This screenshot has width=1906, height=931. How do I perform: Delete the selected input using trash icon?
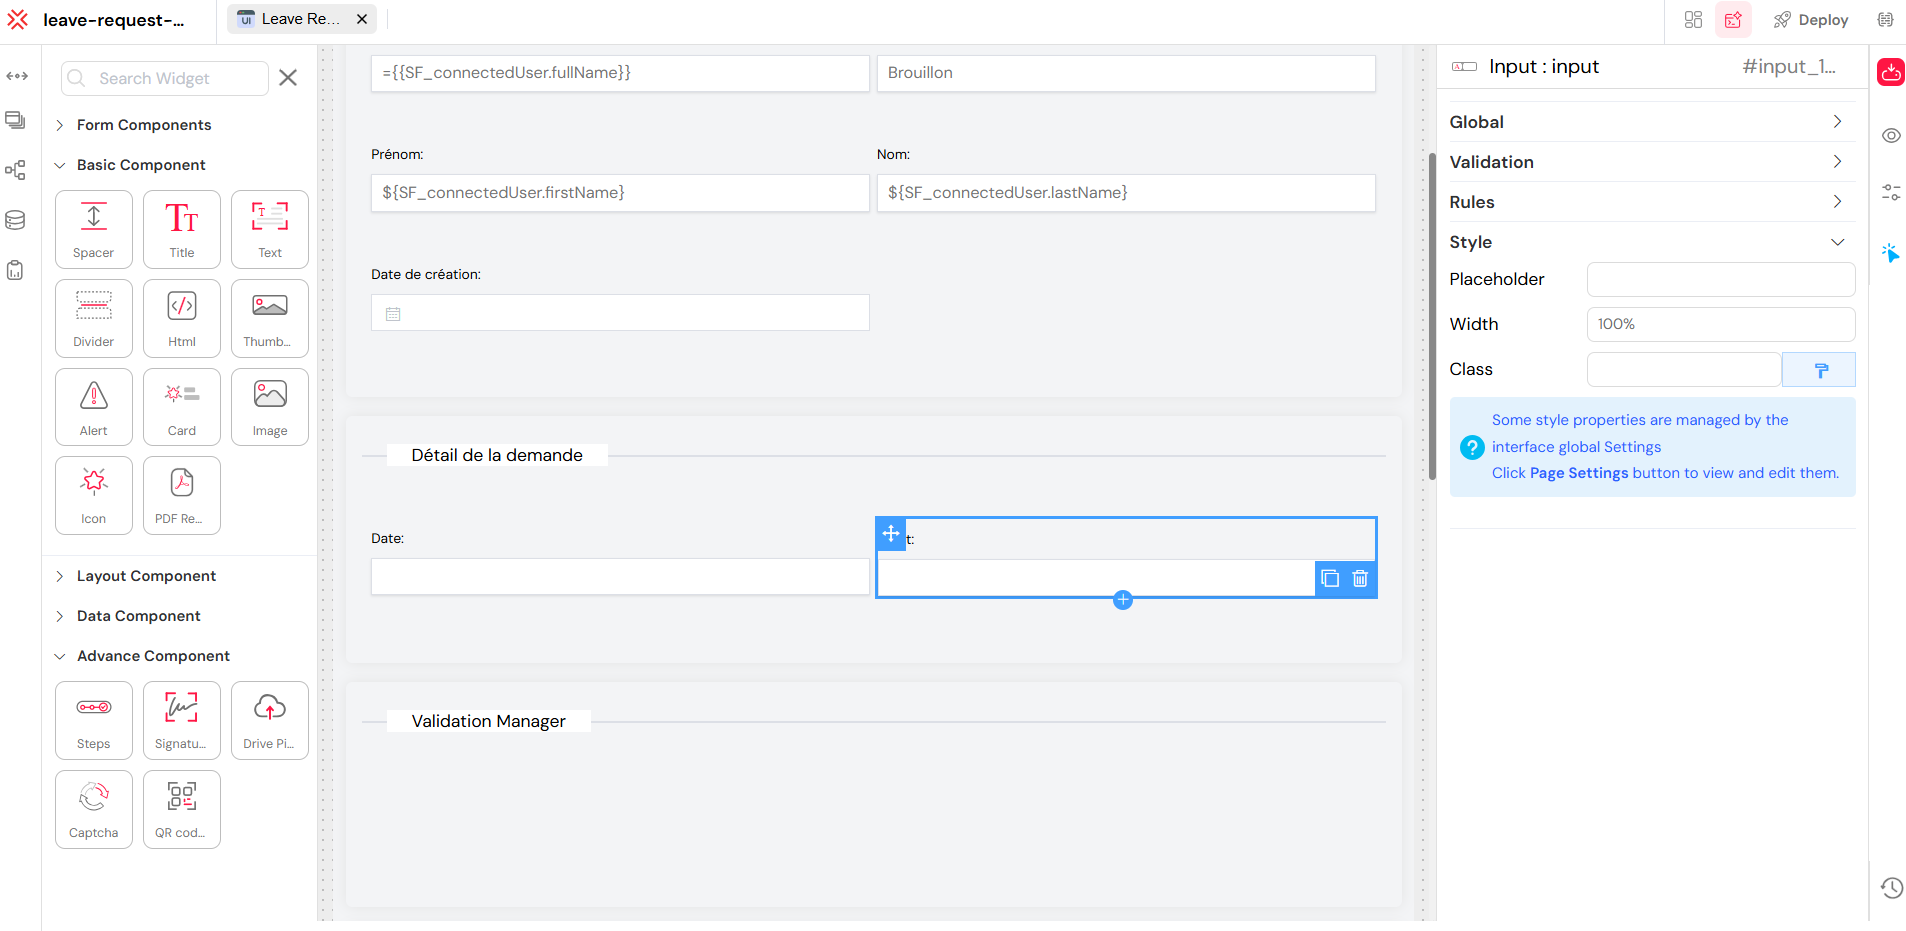(1360, 578)
